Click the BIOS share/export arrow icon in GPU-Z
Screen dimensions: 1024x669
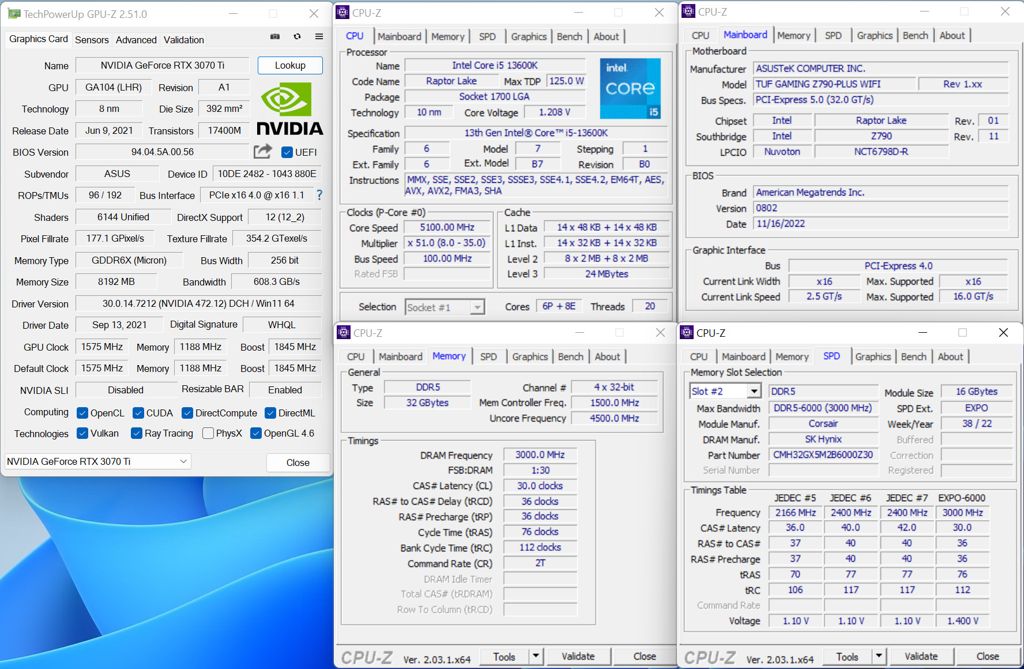[263, 152]
